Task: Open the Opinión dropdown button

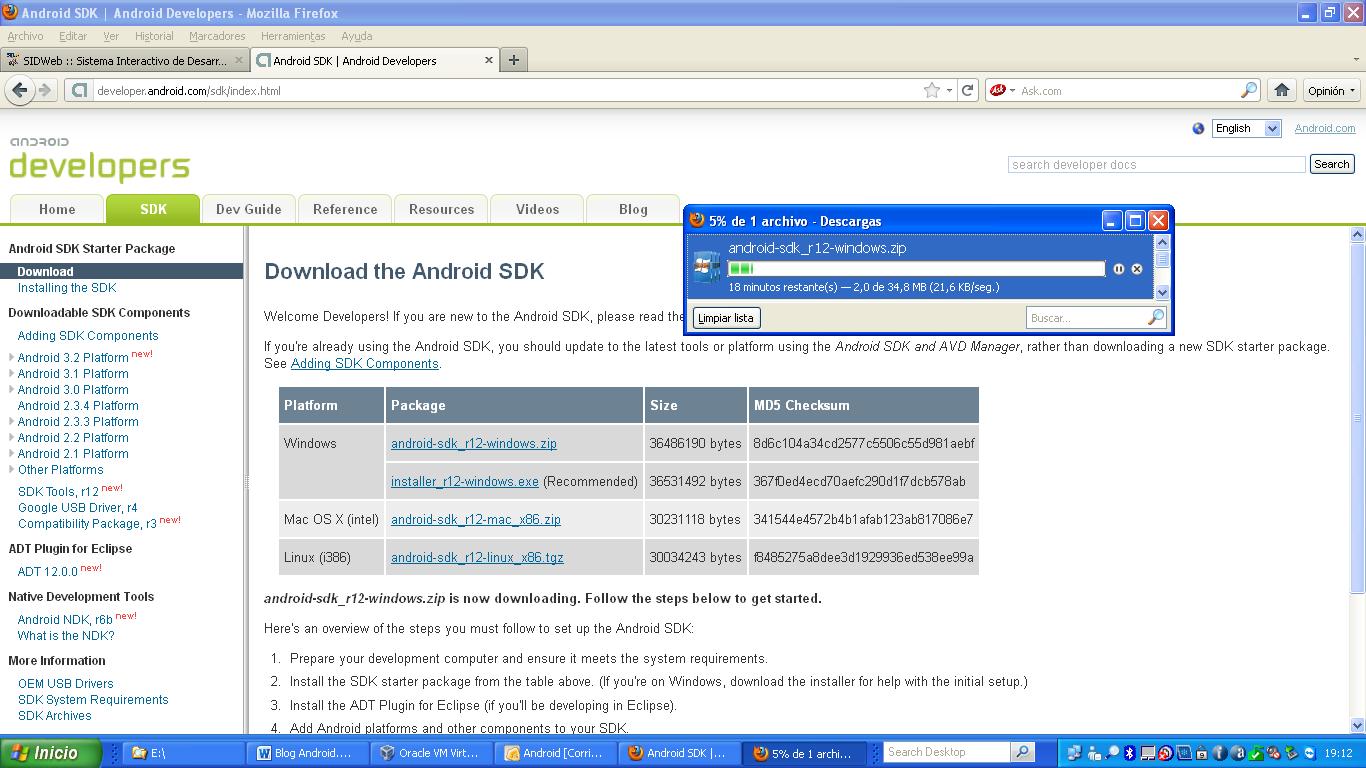Action: (1331, 90)
